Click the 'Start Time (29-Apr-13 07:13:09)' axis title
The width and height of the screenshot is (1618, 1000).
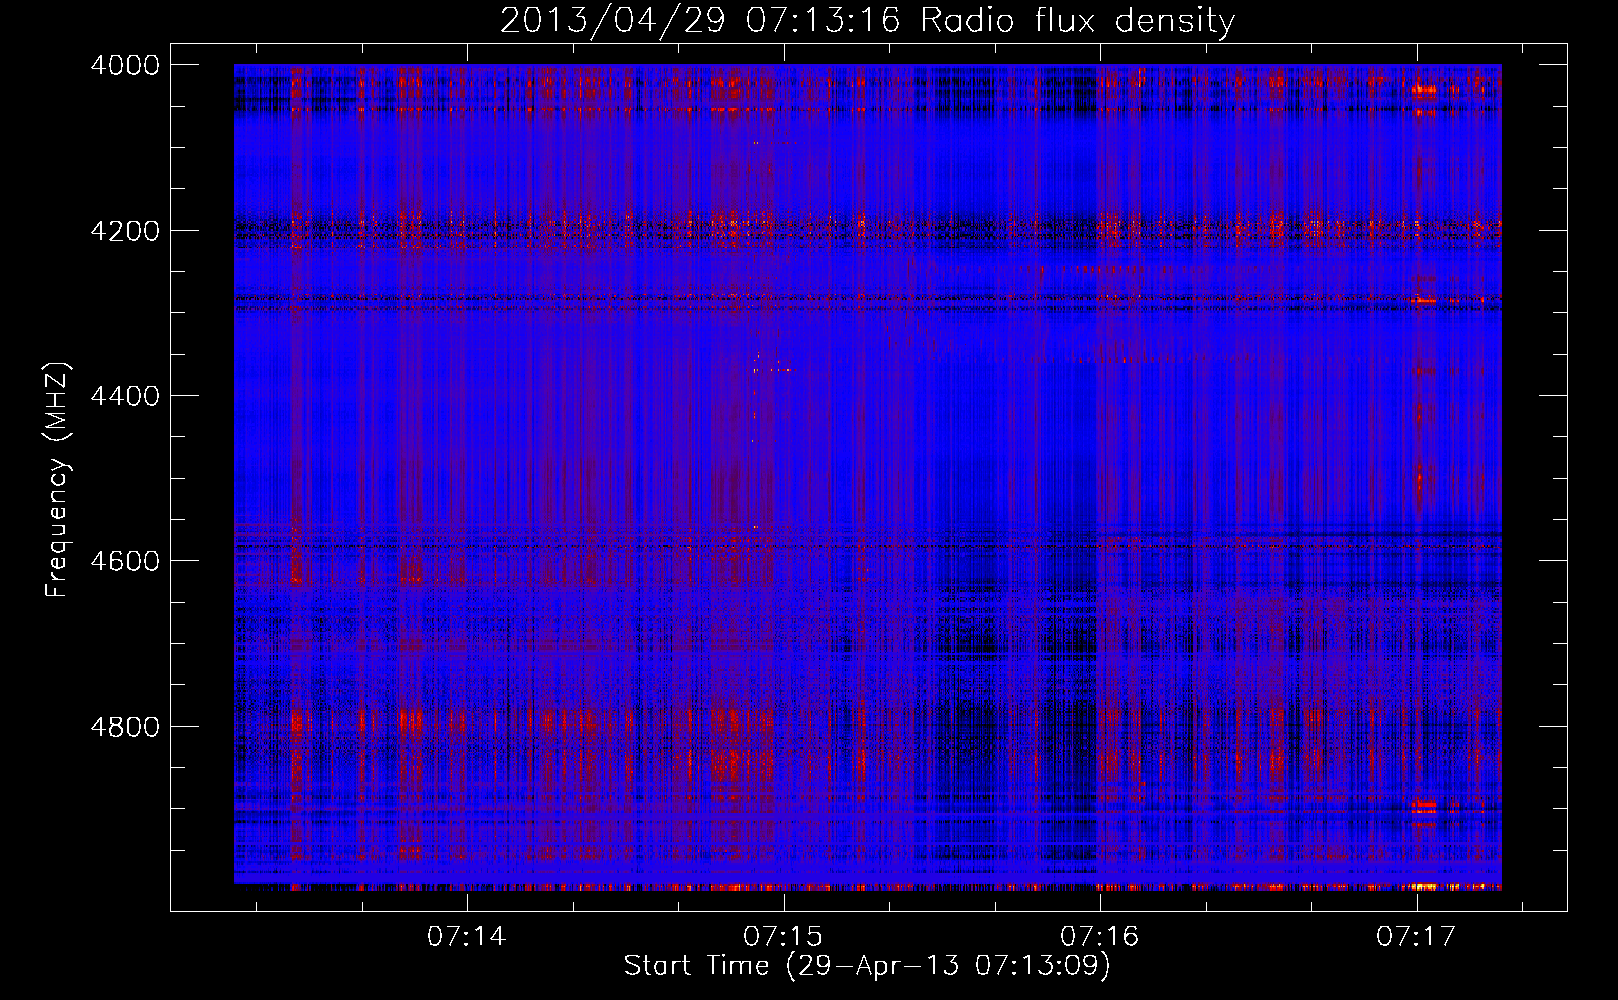[x=867, y=966]
